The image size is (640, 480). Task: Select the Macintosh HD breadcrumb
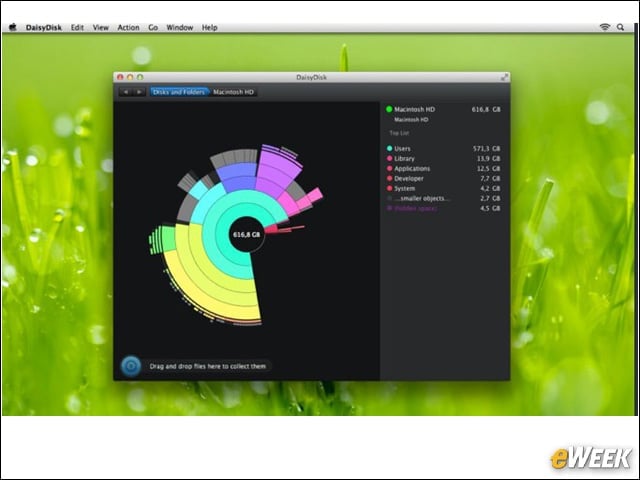(x=233, y=92)
